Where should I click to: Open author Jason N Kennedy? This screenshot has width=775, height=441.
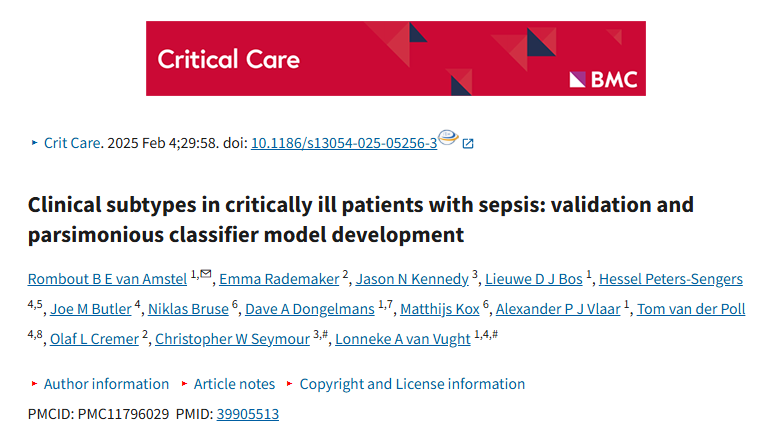[x=412, y=279]
